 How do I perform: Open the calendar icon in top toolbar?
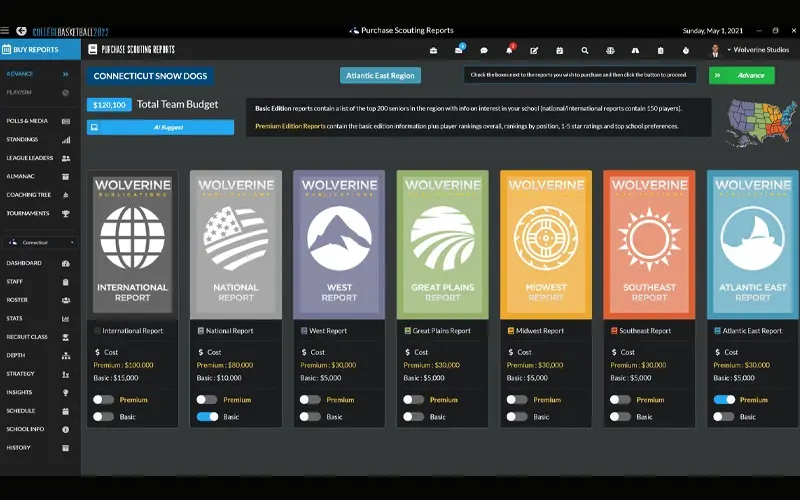pyautogui.click(x=560, y=50)
